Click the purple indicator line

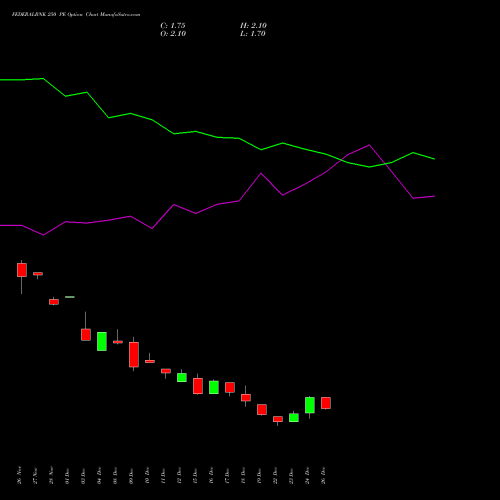coord(217,204)
